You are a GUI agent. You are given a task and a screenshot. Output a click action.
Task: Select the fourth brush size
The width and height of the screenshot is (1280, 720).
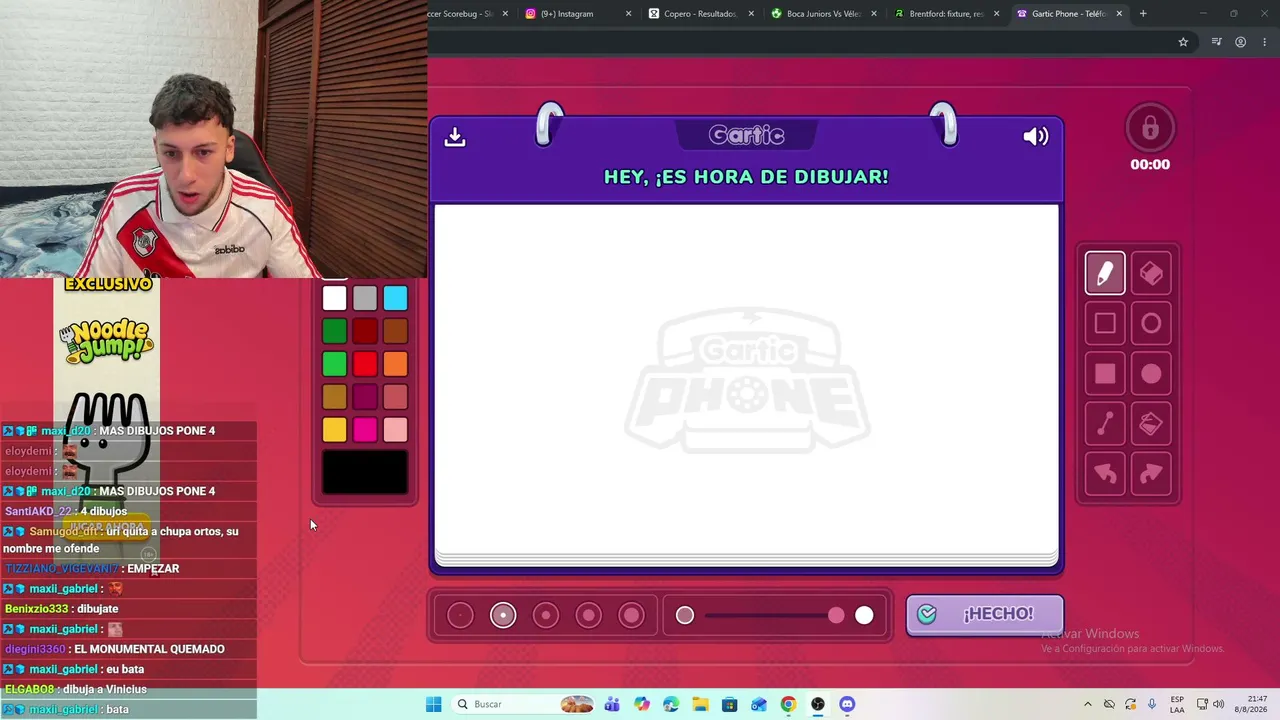pyautogui.click(x=589, y=616)
